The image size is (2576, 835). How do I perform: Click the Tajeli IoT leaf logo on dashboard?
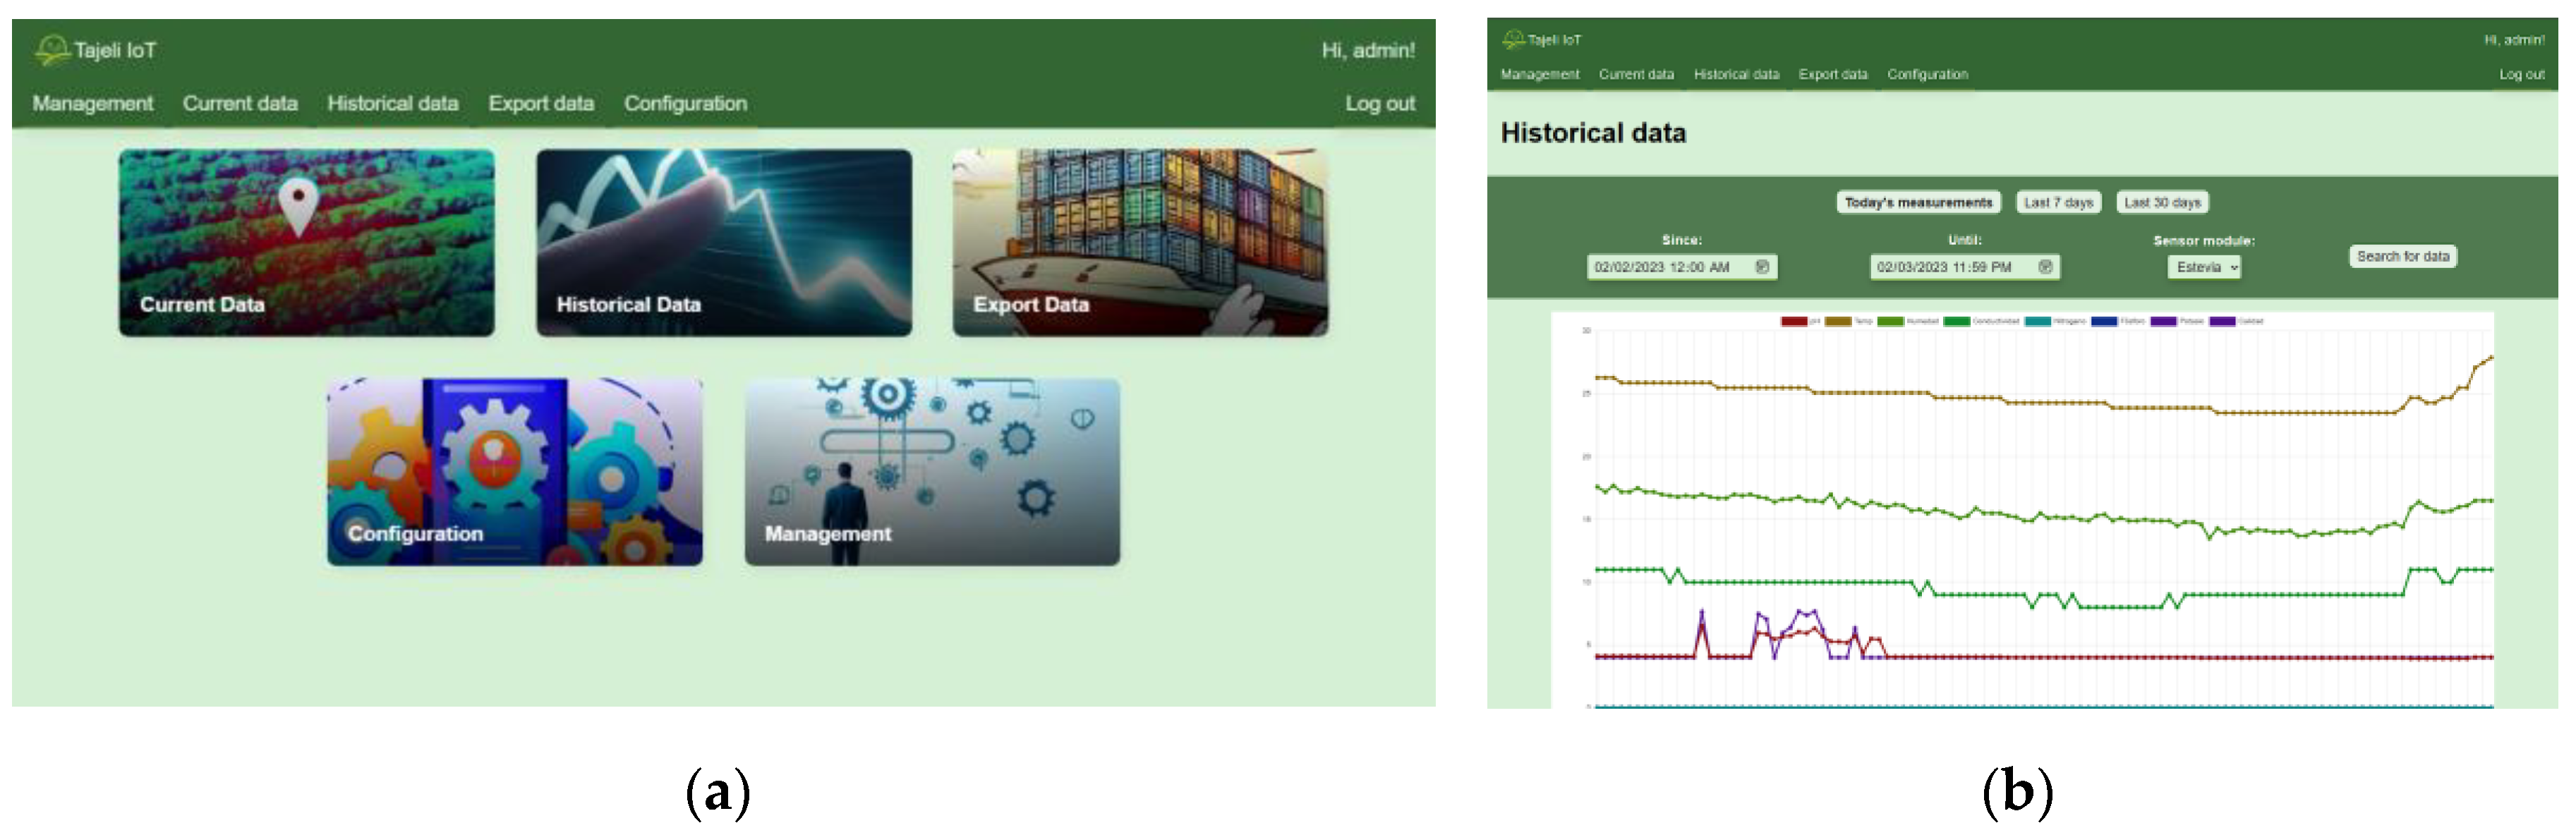pos(52,49)
